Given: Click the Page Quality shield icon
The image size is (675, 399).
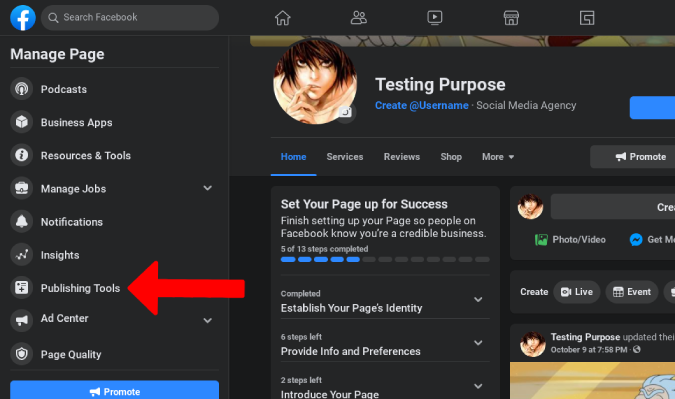Looking at the screenshot, I should coord(22,354).
